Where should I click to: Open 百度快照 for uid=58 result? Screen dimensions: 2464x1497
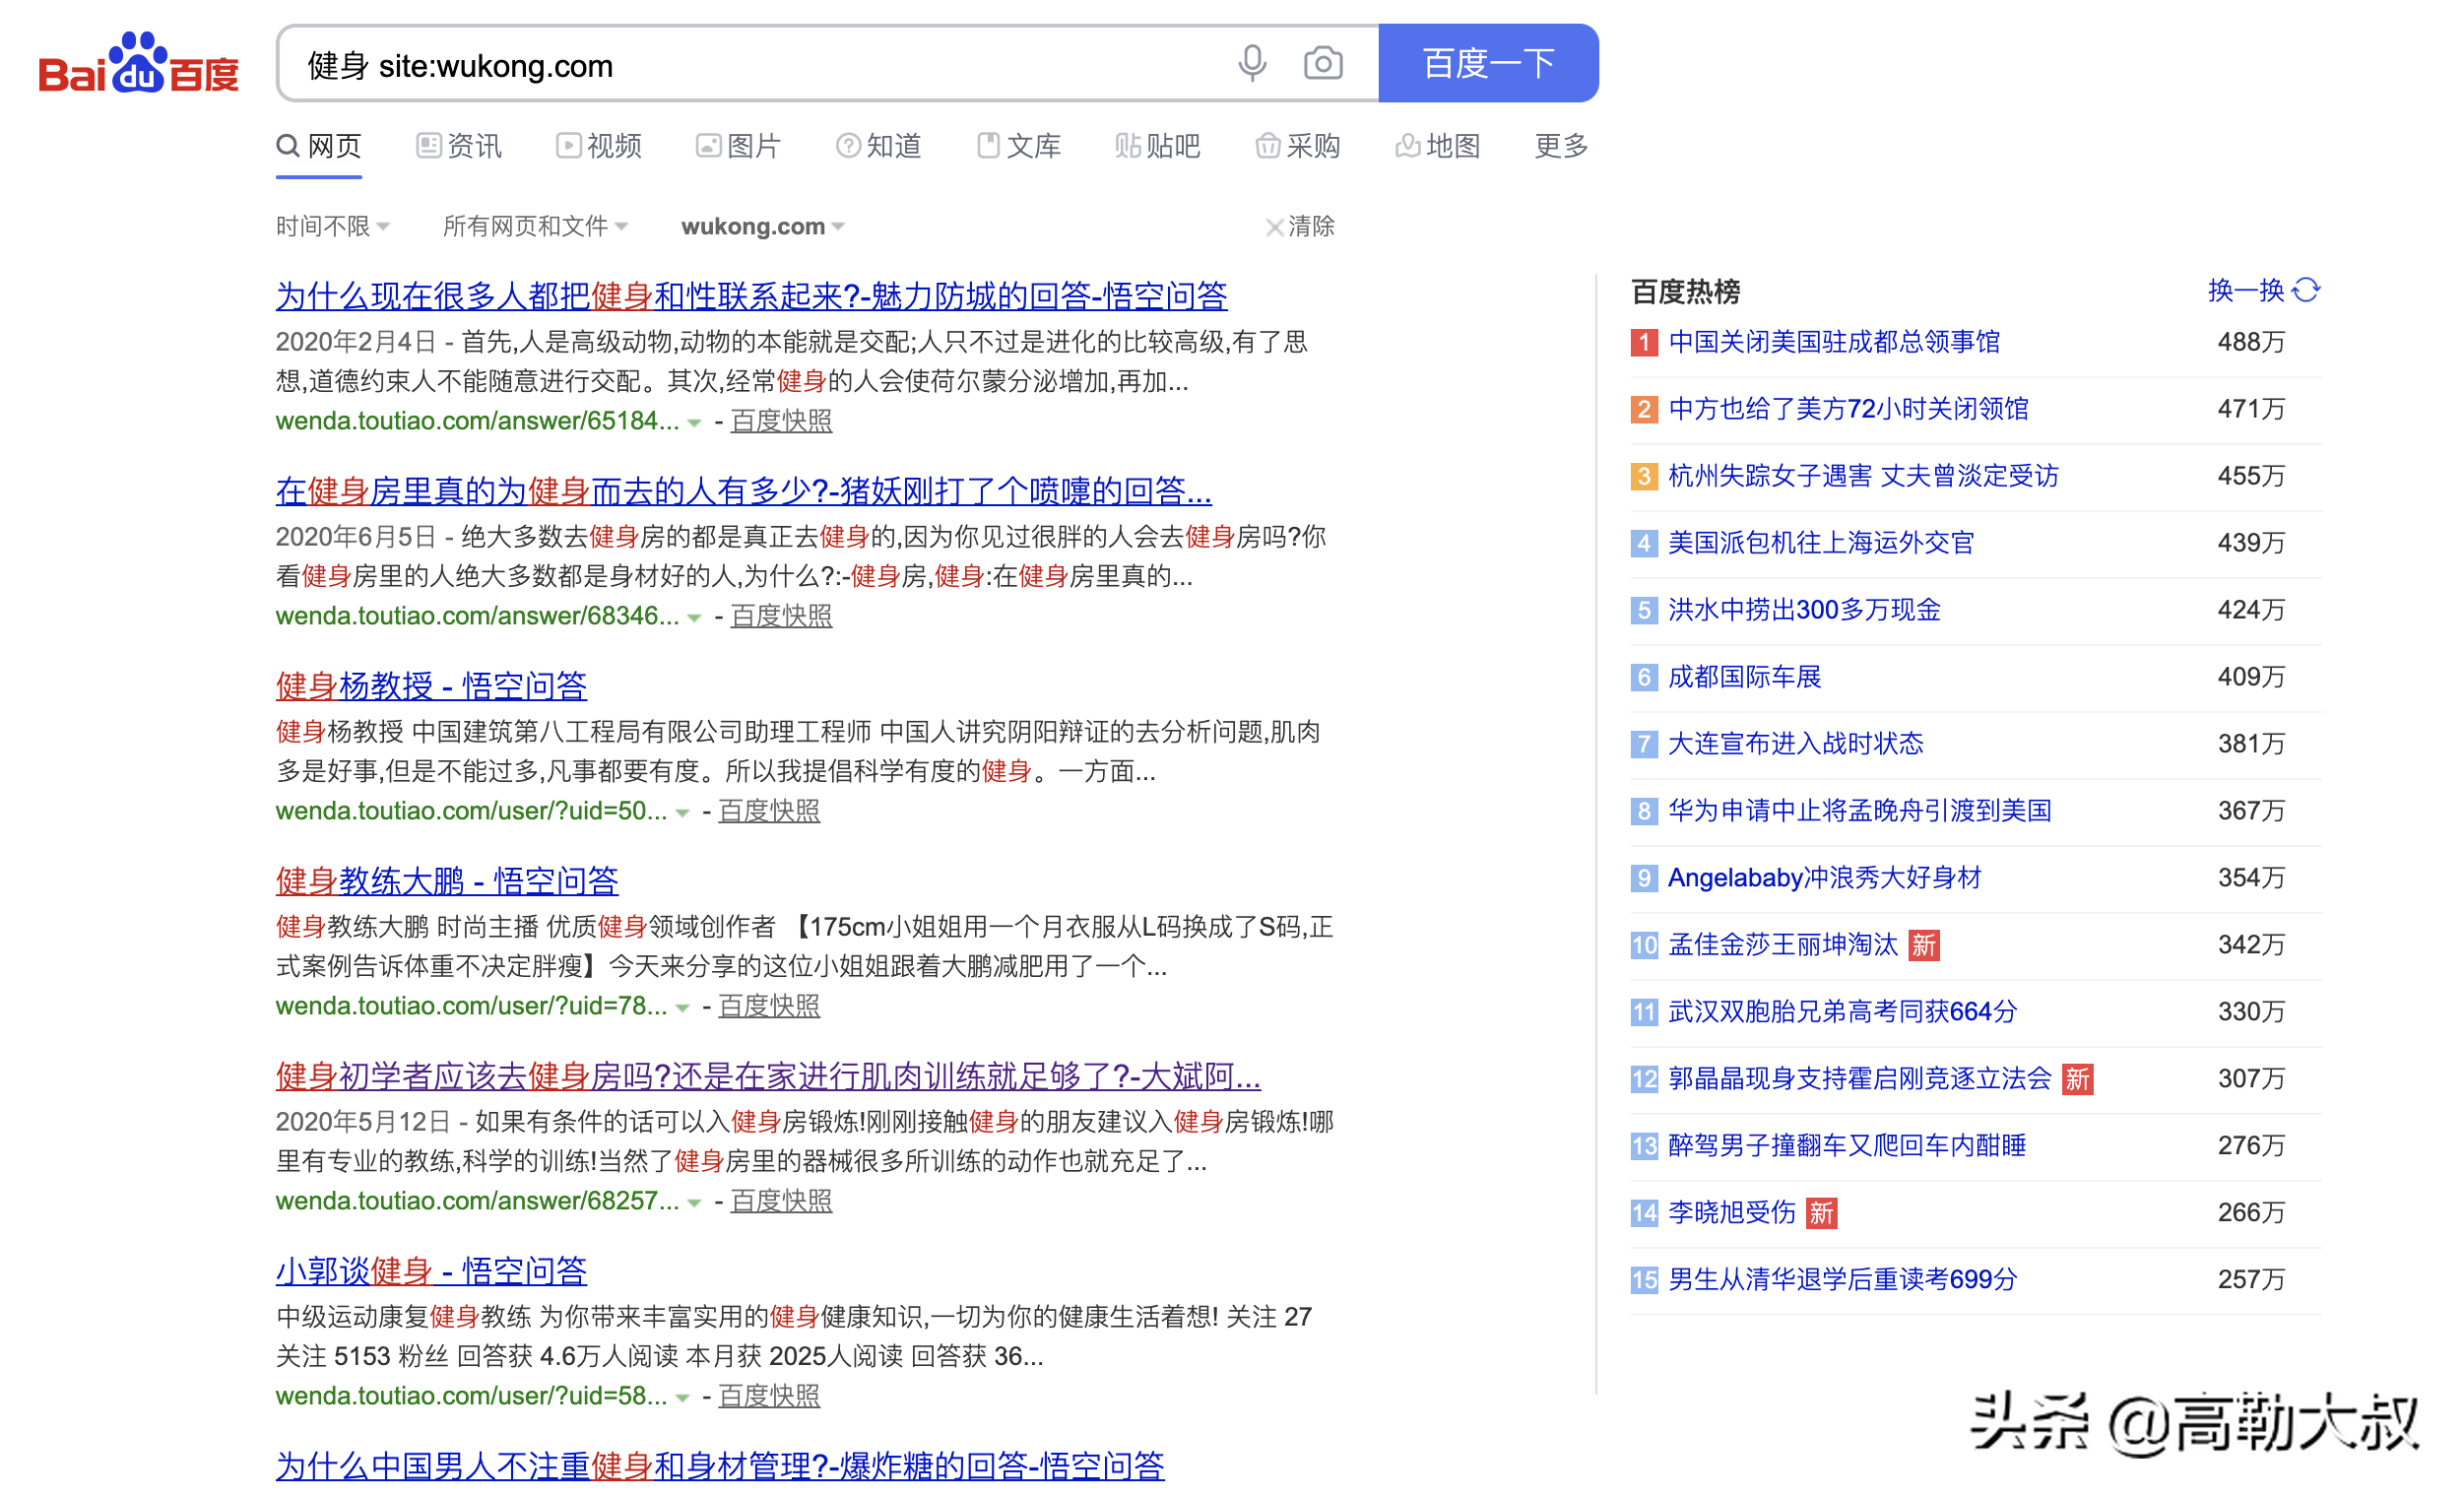(x=769, y=1396)
